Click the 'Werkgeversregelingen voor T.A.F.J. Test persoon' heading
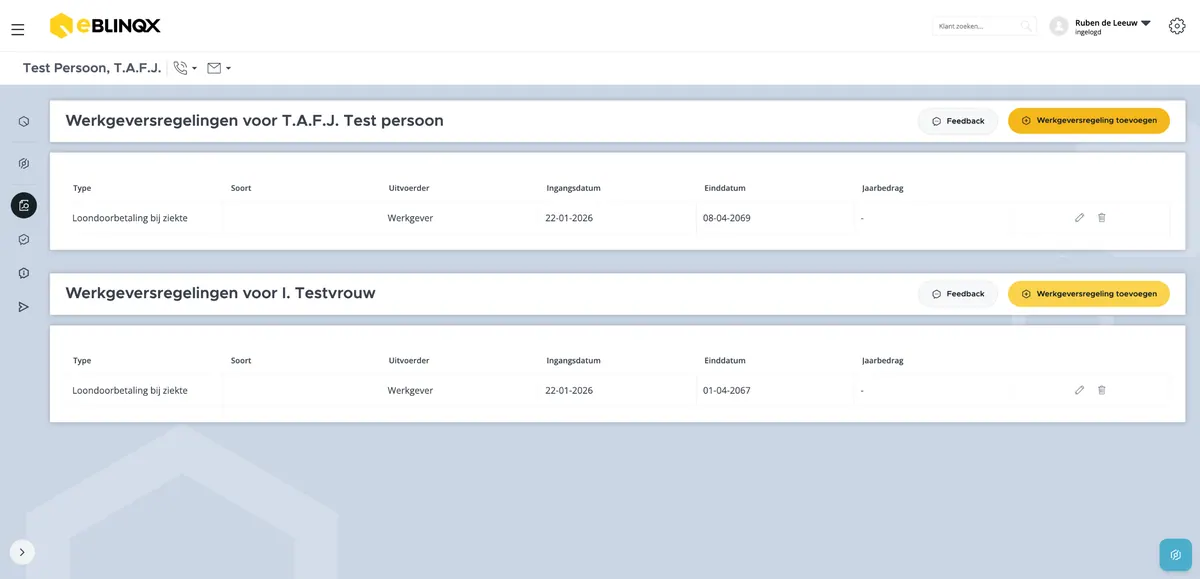The height and width of the screenshot is (579, 1200). pyautogui.click(x=254, y=121)
